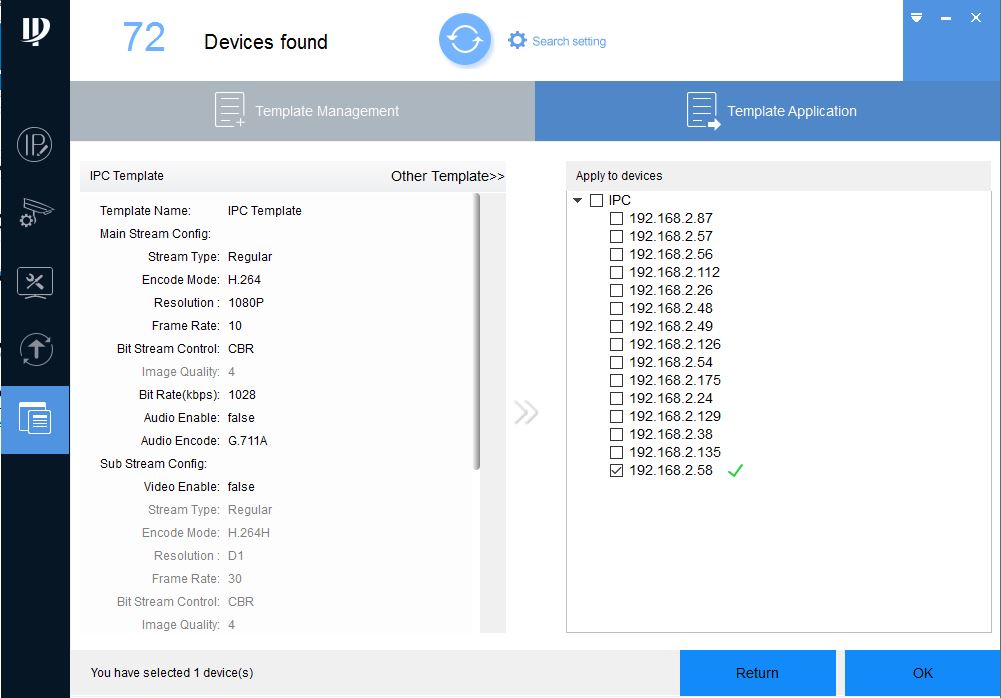Open Search setting gear icon
The width and height of the screenshot is (1001, 698).
[517, 41]
